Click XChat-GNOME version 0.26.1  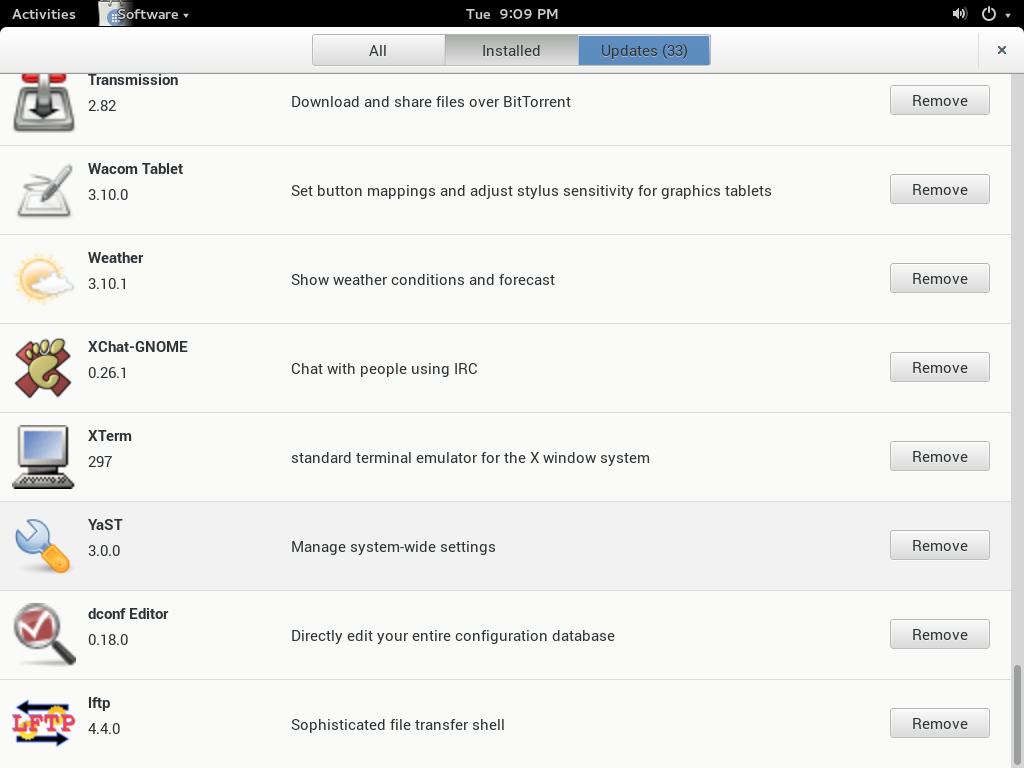coord(107,373)
